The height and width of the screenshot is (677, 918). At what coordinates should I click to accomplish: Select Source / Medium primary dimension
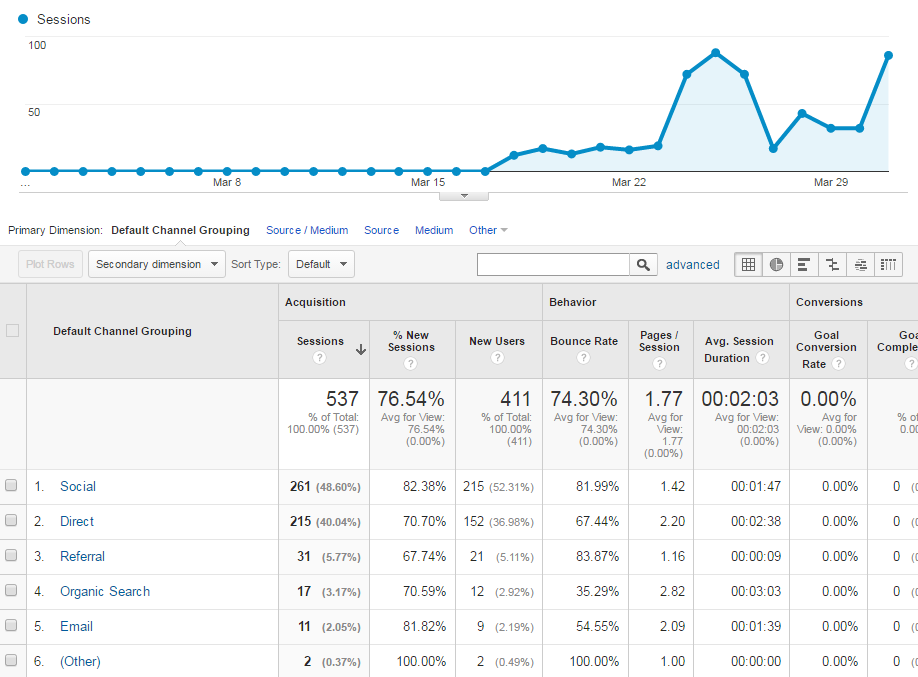[307, 230]
